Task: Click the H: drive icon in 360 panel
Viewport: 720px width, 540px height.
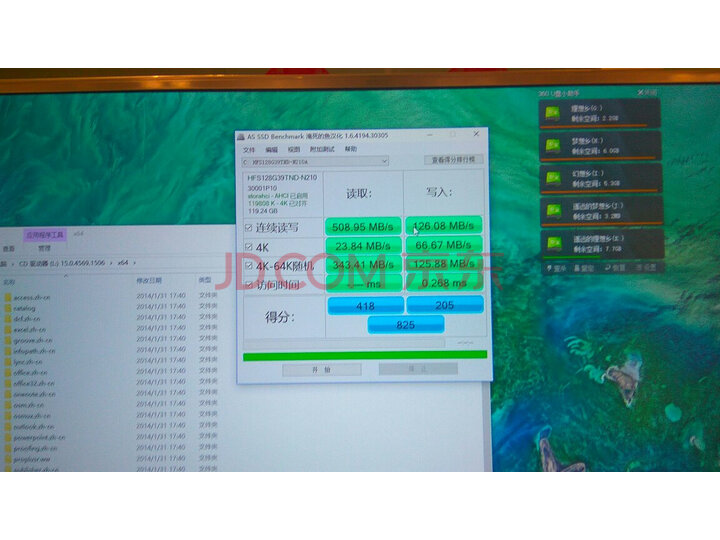Action: click(553, 146)
